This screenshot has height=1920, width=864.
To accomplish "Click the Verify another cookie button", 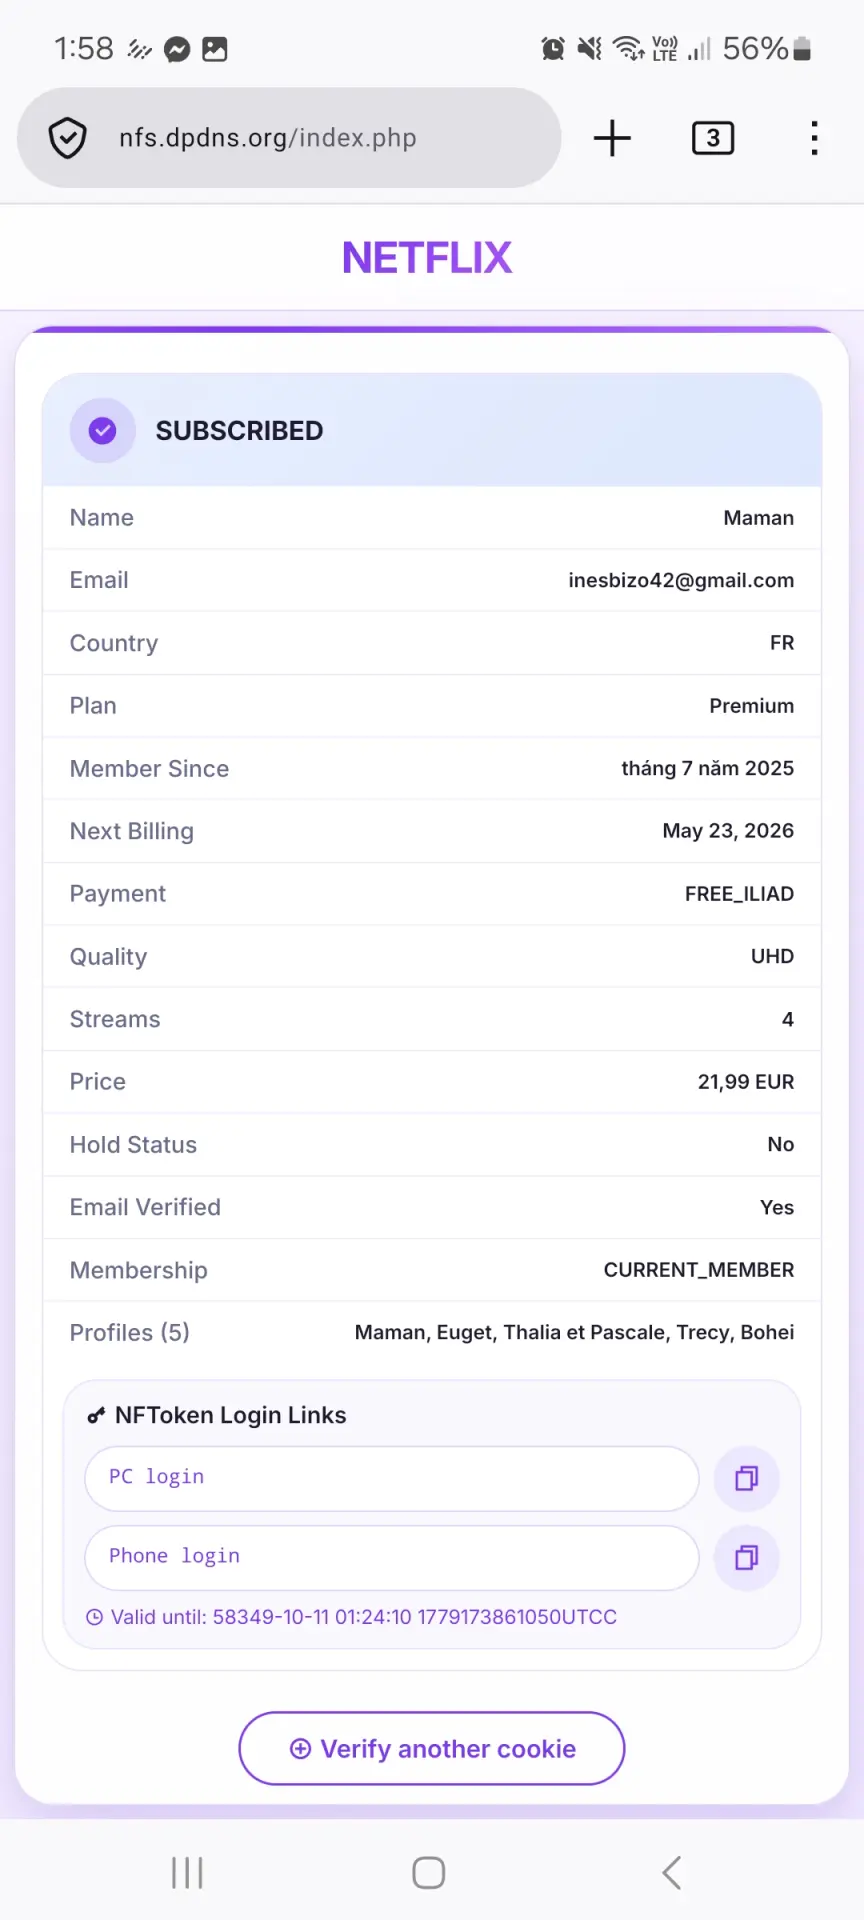I will (x=432, y=1748).
